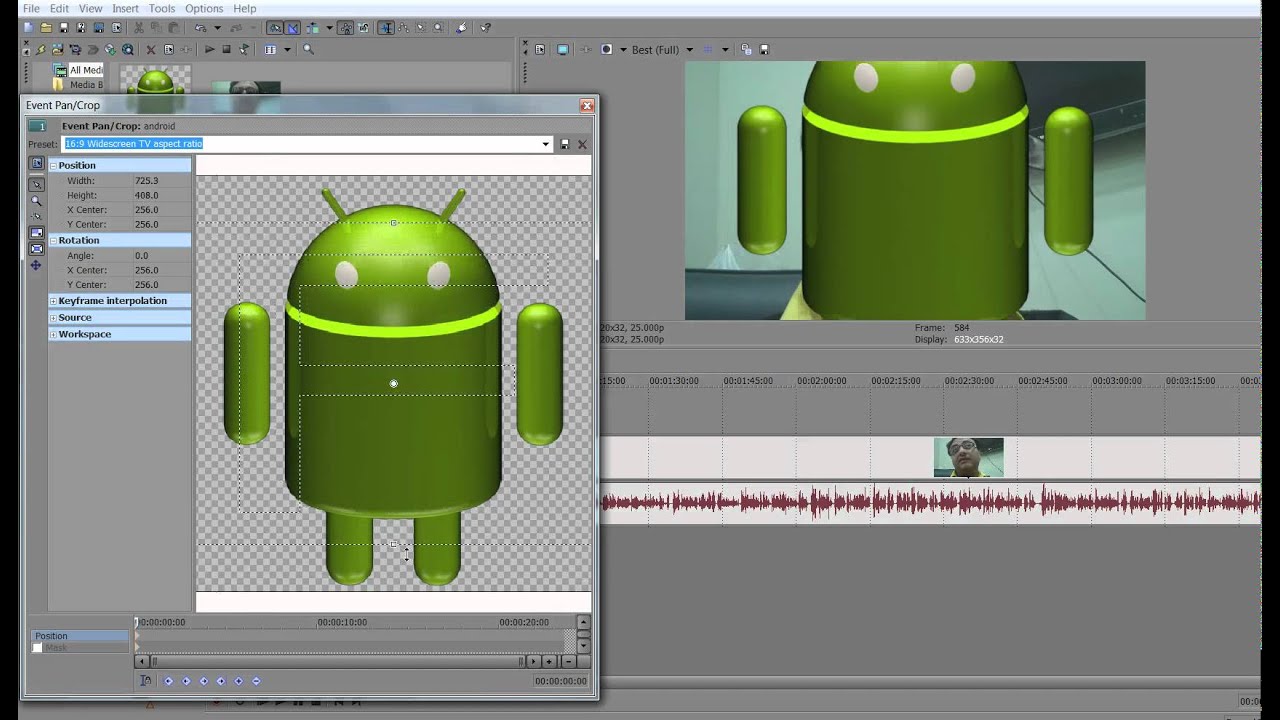1280x720 pixels.
Task: Open the Preset dropdown list
Action: point(546,144)
